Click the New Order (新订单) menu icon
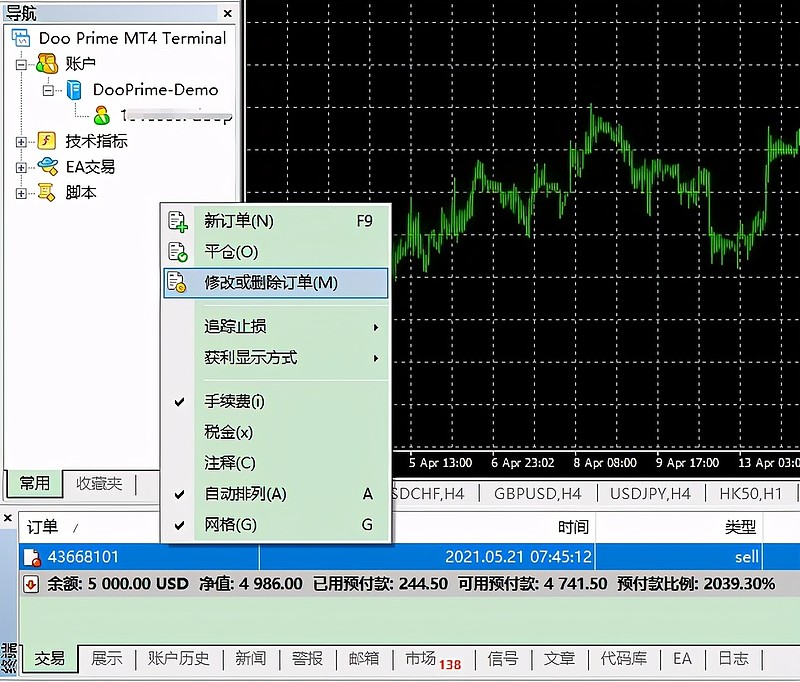 tap(178, 221)
